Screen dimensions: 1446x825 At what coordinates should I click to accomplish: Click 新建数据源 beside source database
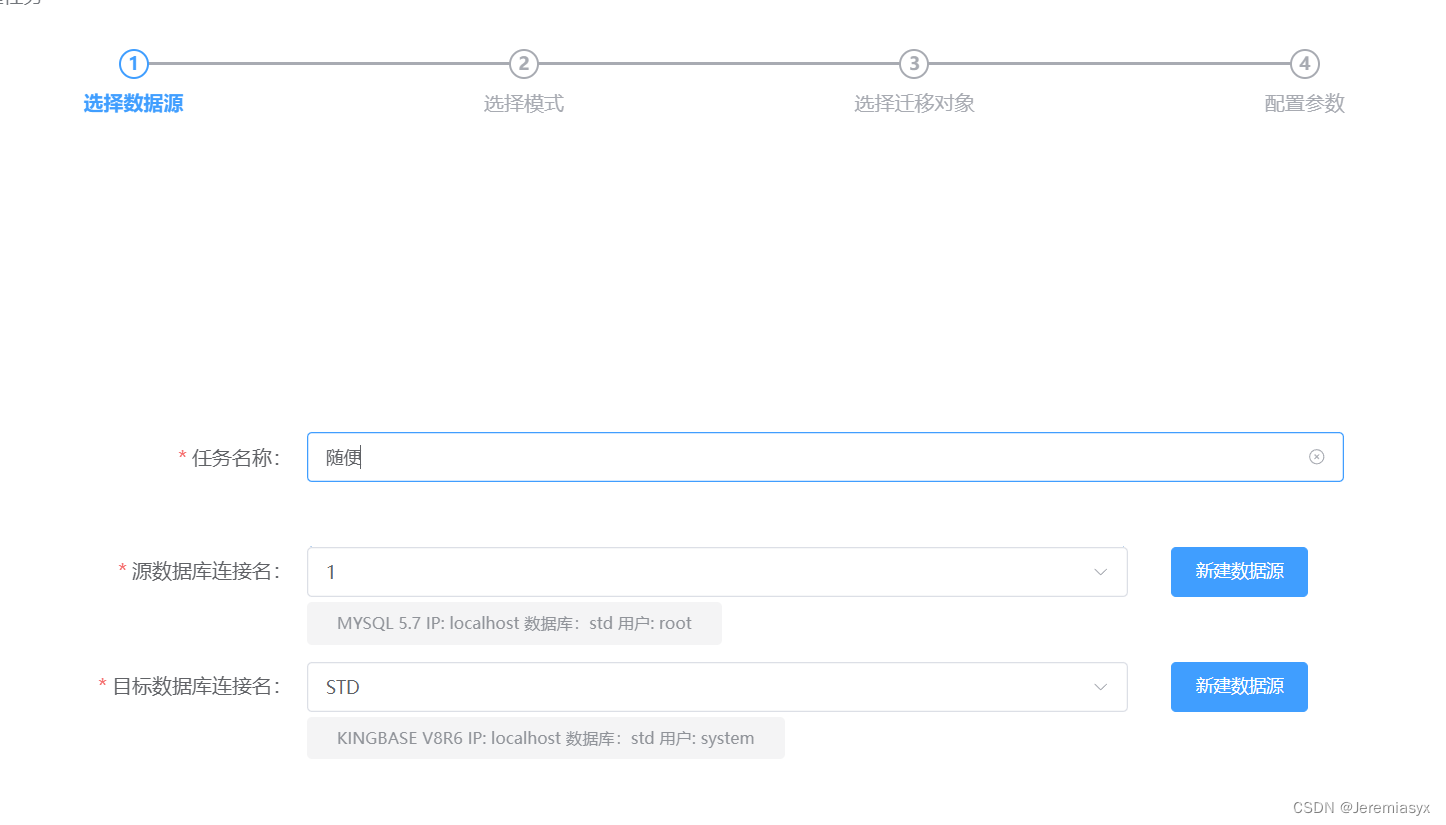[1239, 572]
